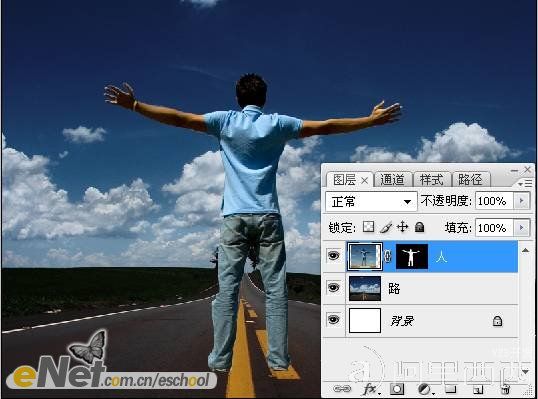Minimize the layers panel

514,170
